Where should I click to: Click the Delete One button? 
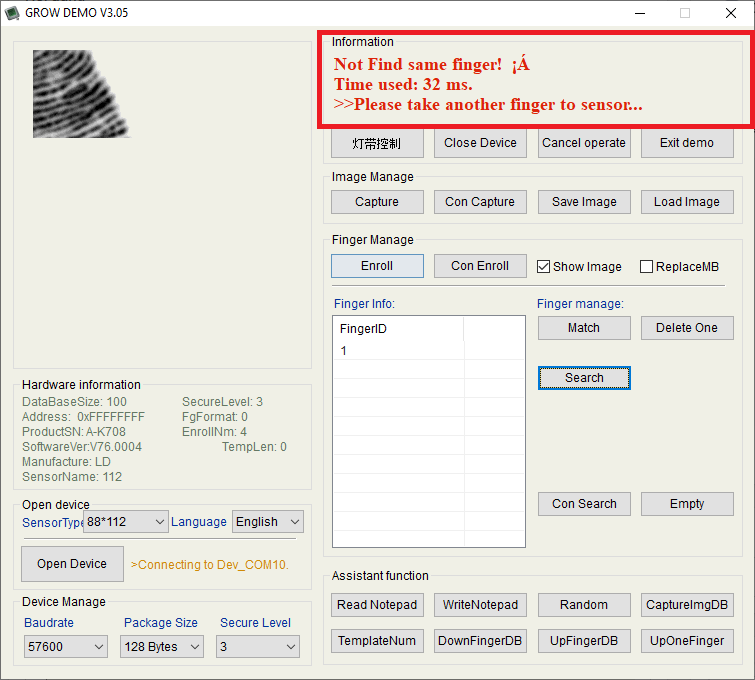[x=686, y=328]
